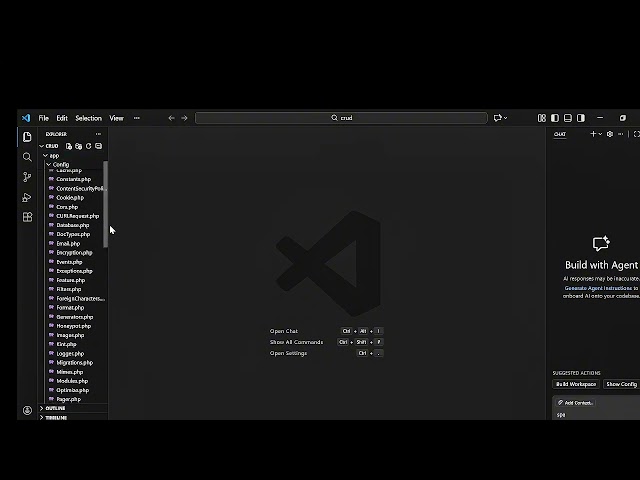Select the Chat tab
Screen dimensions: 640x480
click(x=560, y=134)
